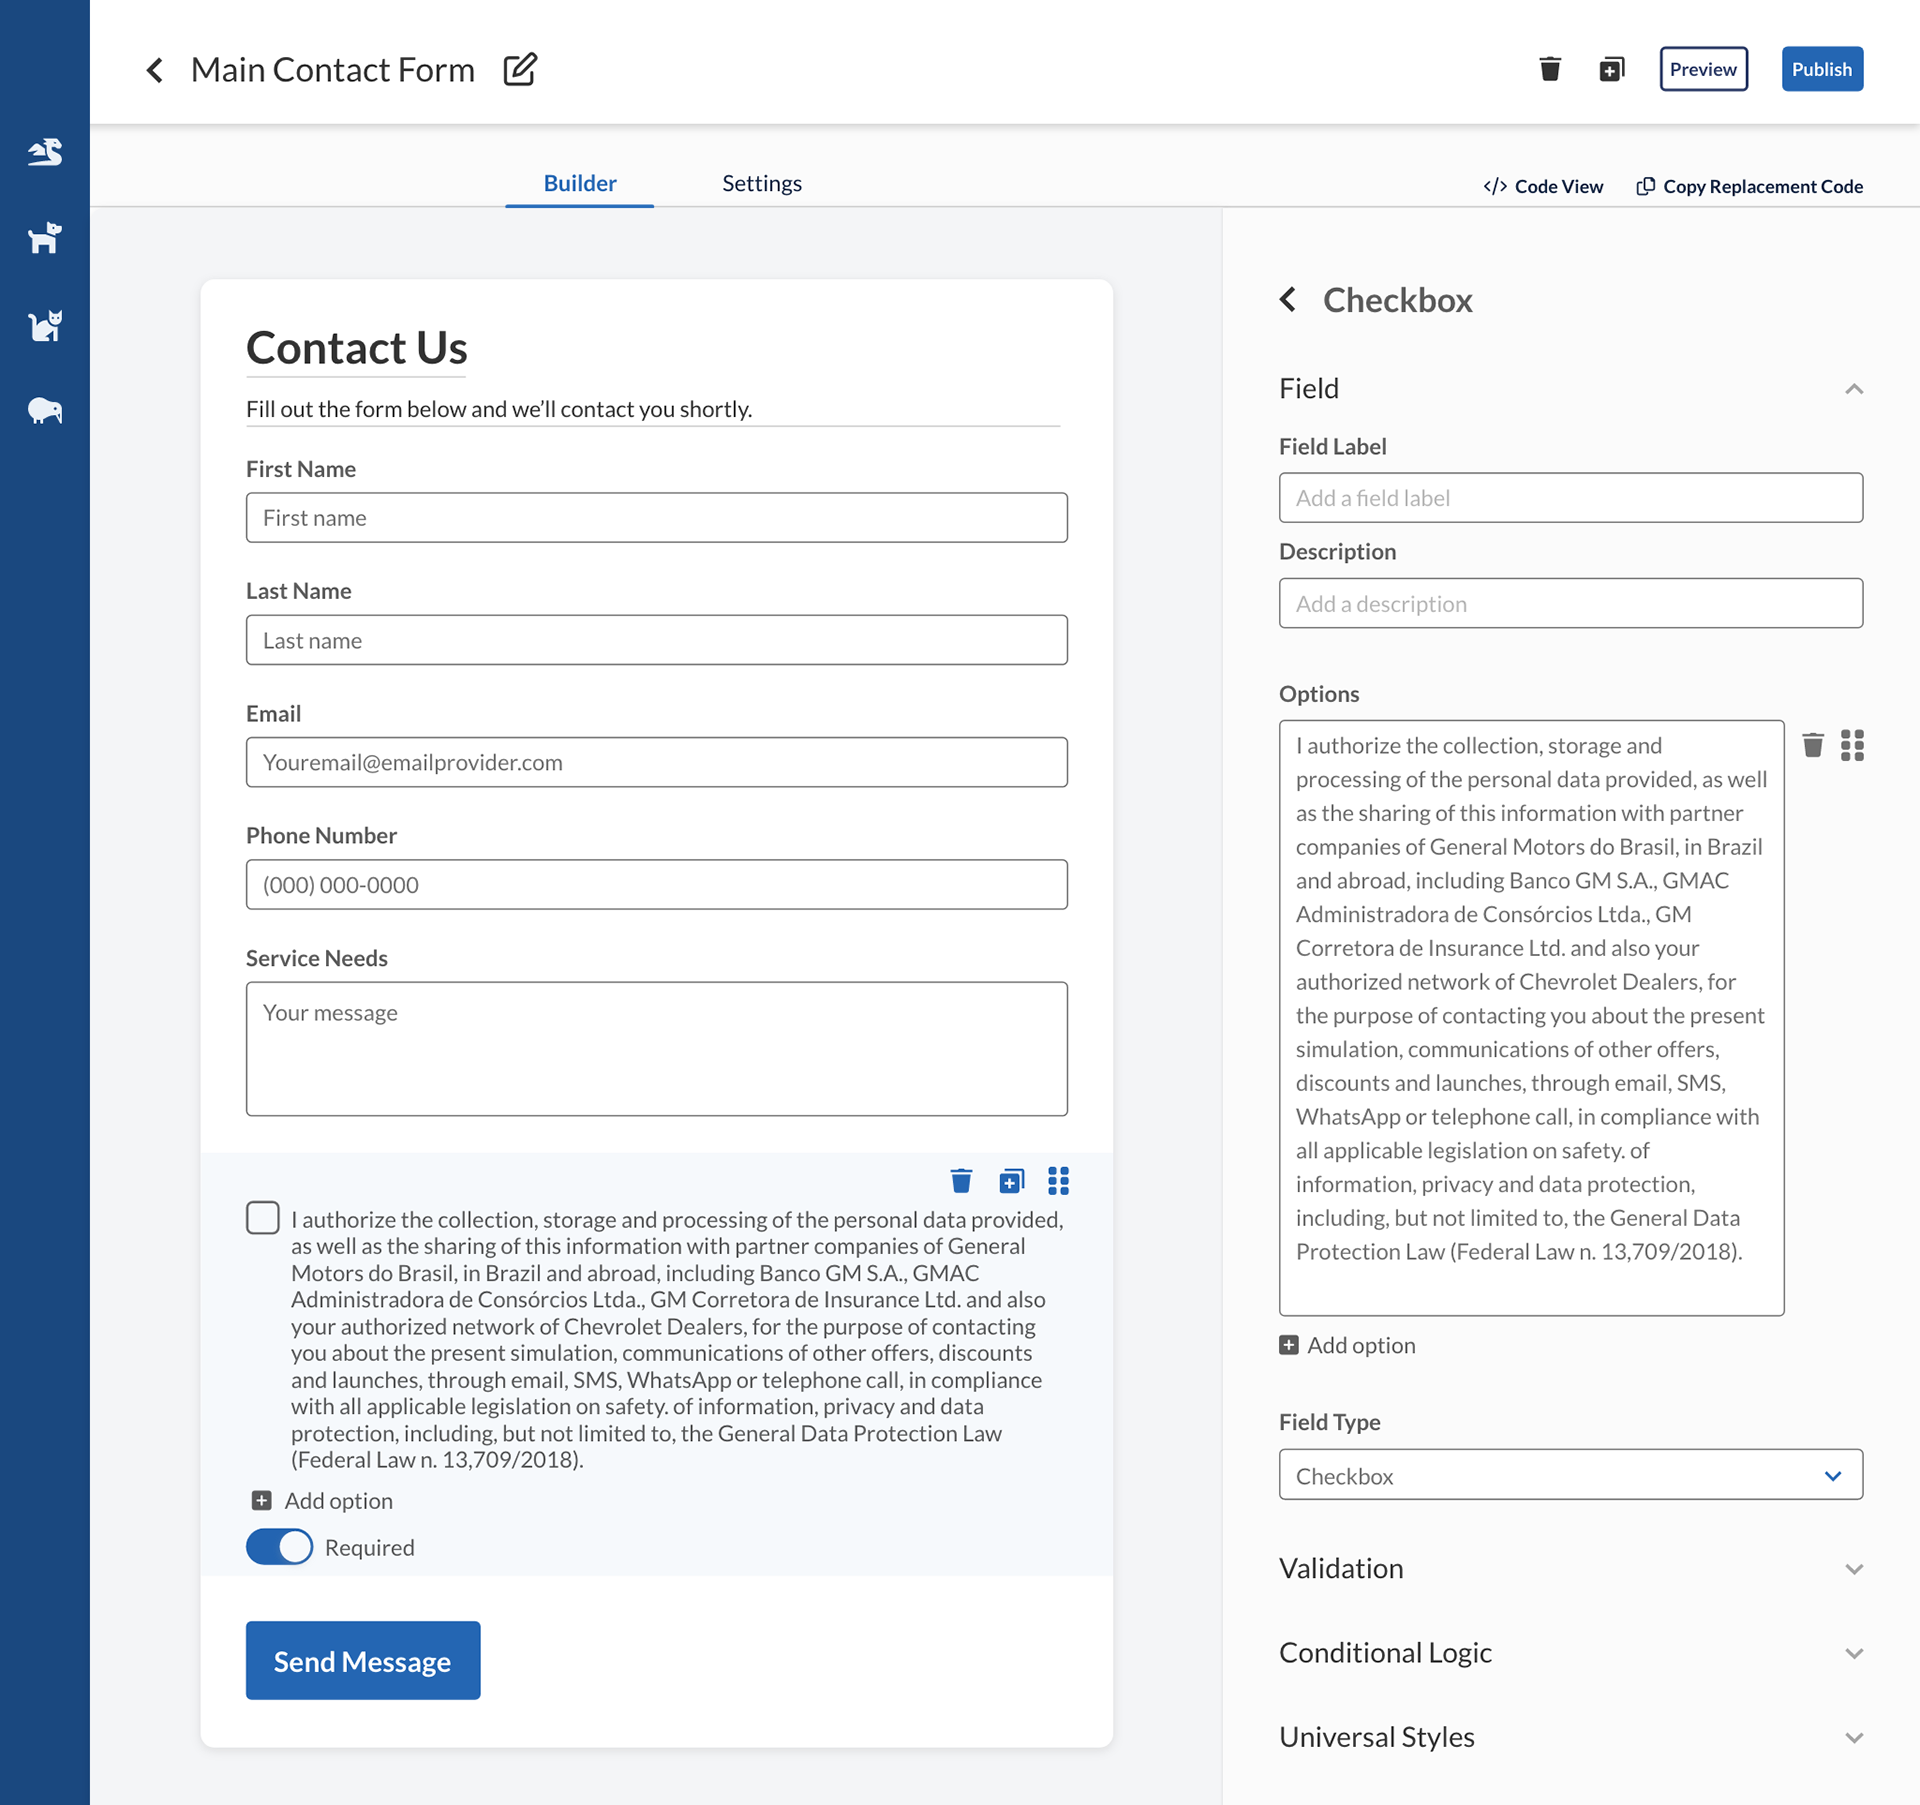Screen dimensions: 1920x1805
Task: Go back from the Checkbox panel
Action: (1288, 299)
